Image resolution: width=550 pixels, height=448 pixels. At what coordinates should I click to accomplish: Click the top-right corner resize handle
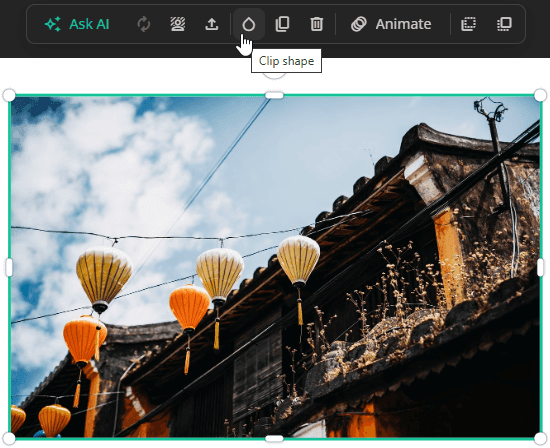tap(540, 95)
